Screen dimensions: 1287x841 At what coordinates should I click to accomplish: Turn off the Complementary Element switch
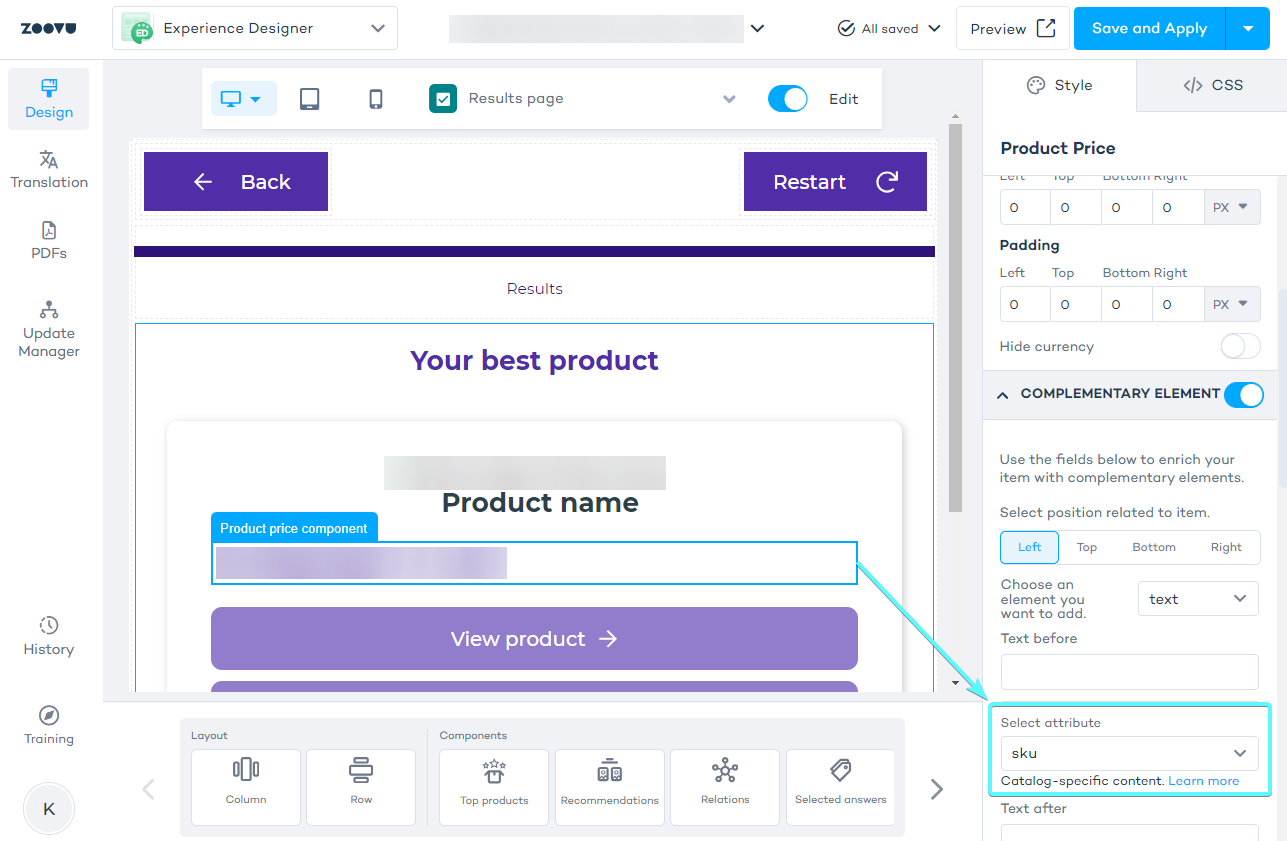(x=1244, y=394)
